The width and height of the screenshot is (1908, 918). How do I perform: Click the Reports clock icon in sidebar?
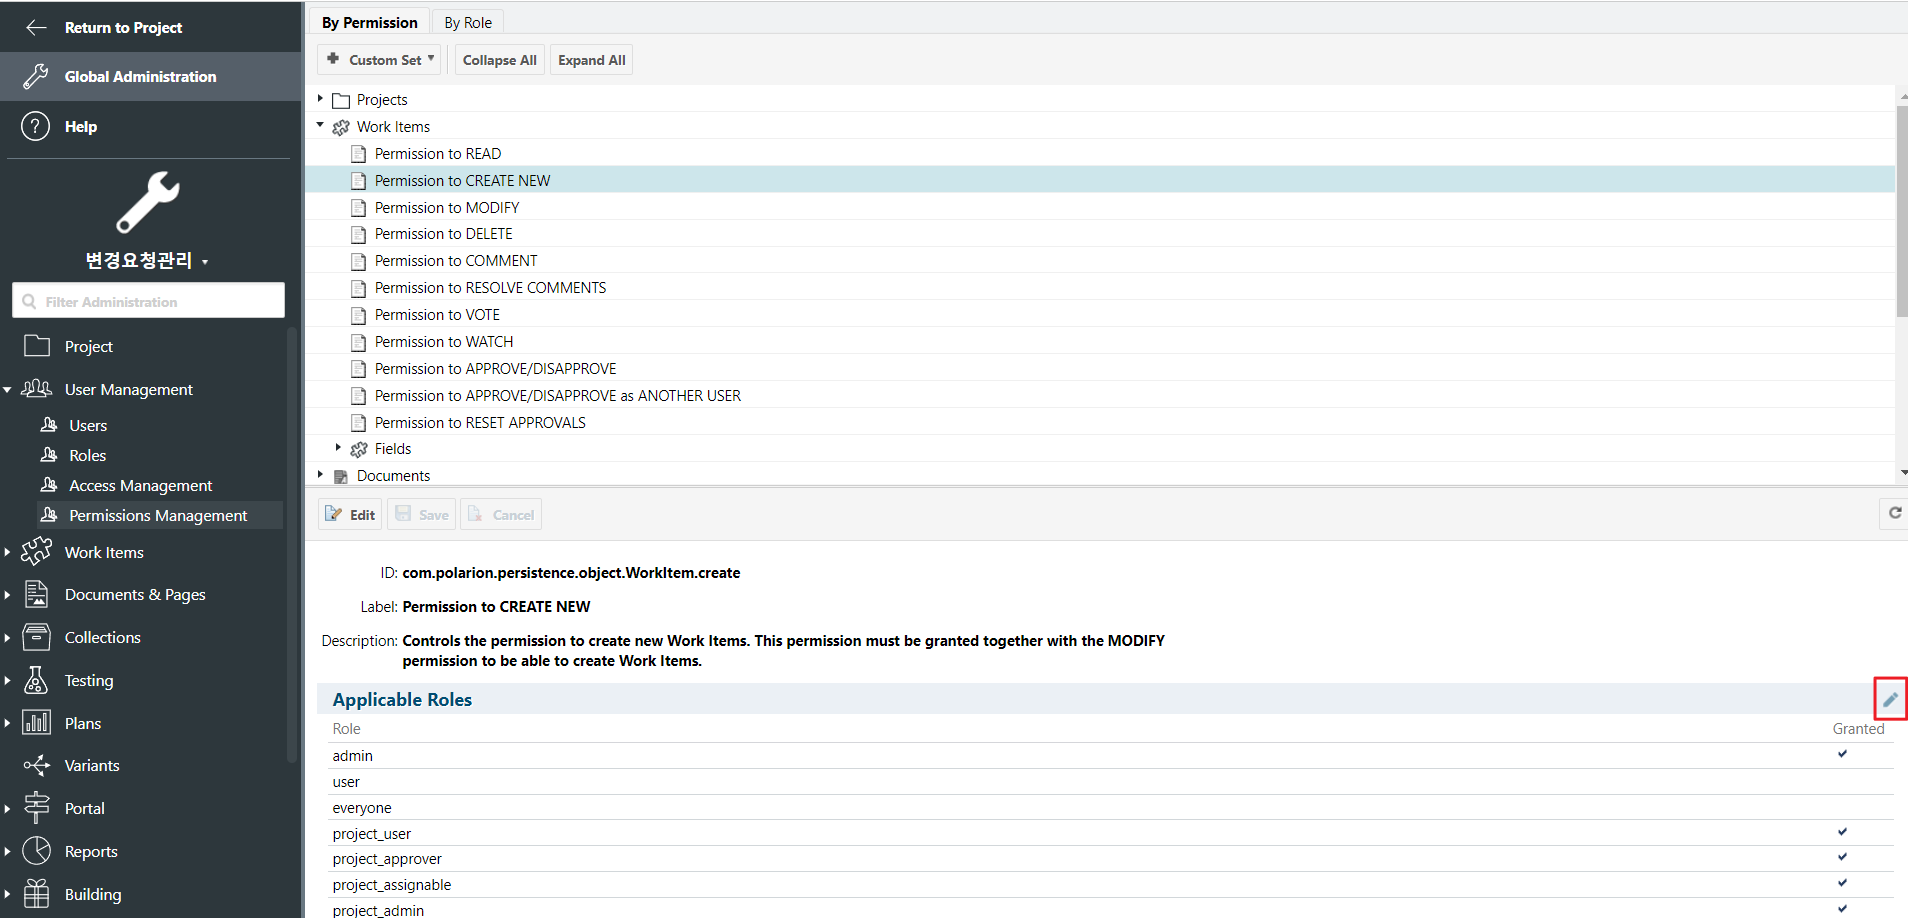pos(36,851)
